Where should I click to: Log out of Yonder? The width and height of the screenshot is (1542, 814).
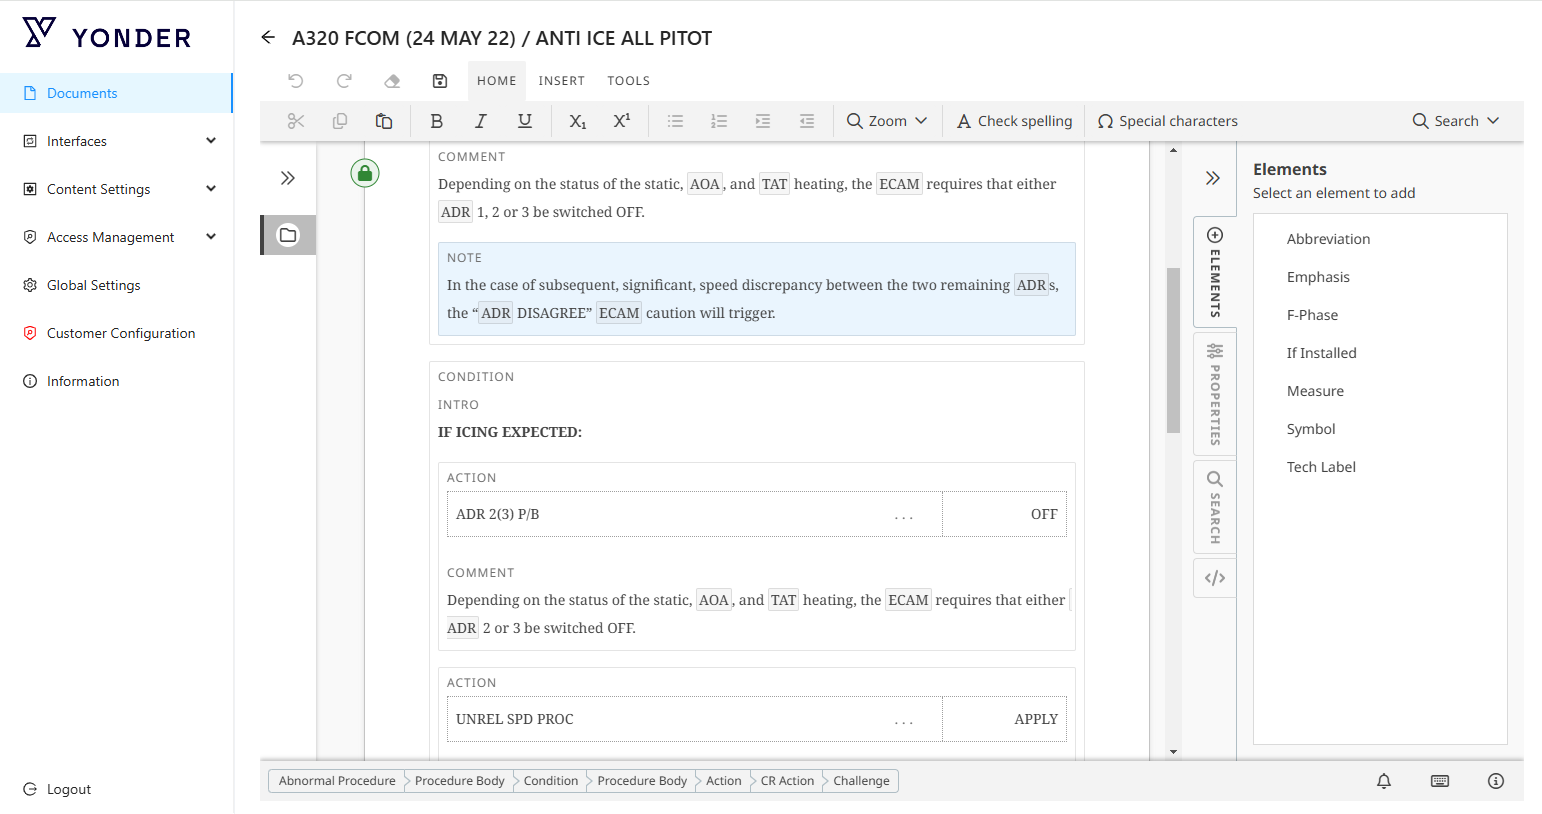coord(58,789)
